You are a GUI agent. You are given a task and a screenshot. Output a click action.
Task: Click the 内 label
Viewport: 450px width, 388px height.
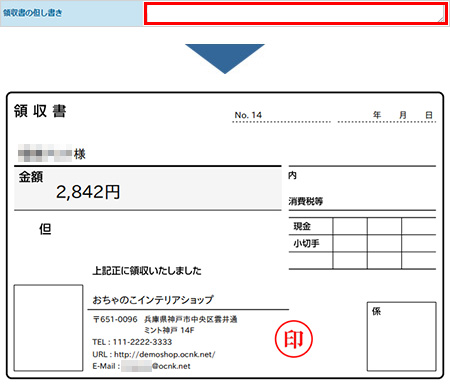point(292,175)
